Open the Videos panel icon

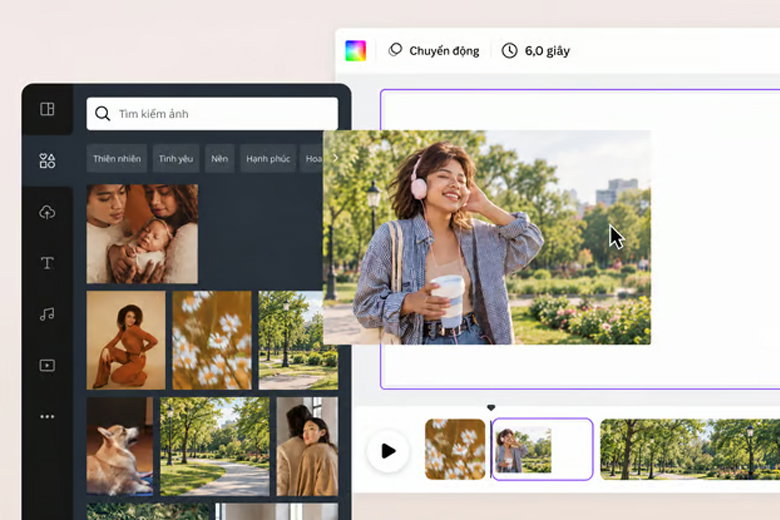pyautogui.click(x=47, y=365)
